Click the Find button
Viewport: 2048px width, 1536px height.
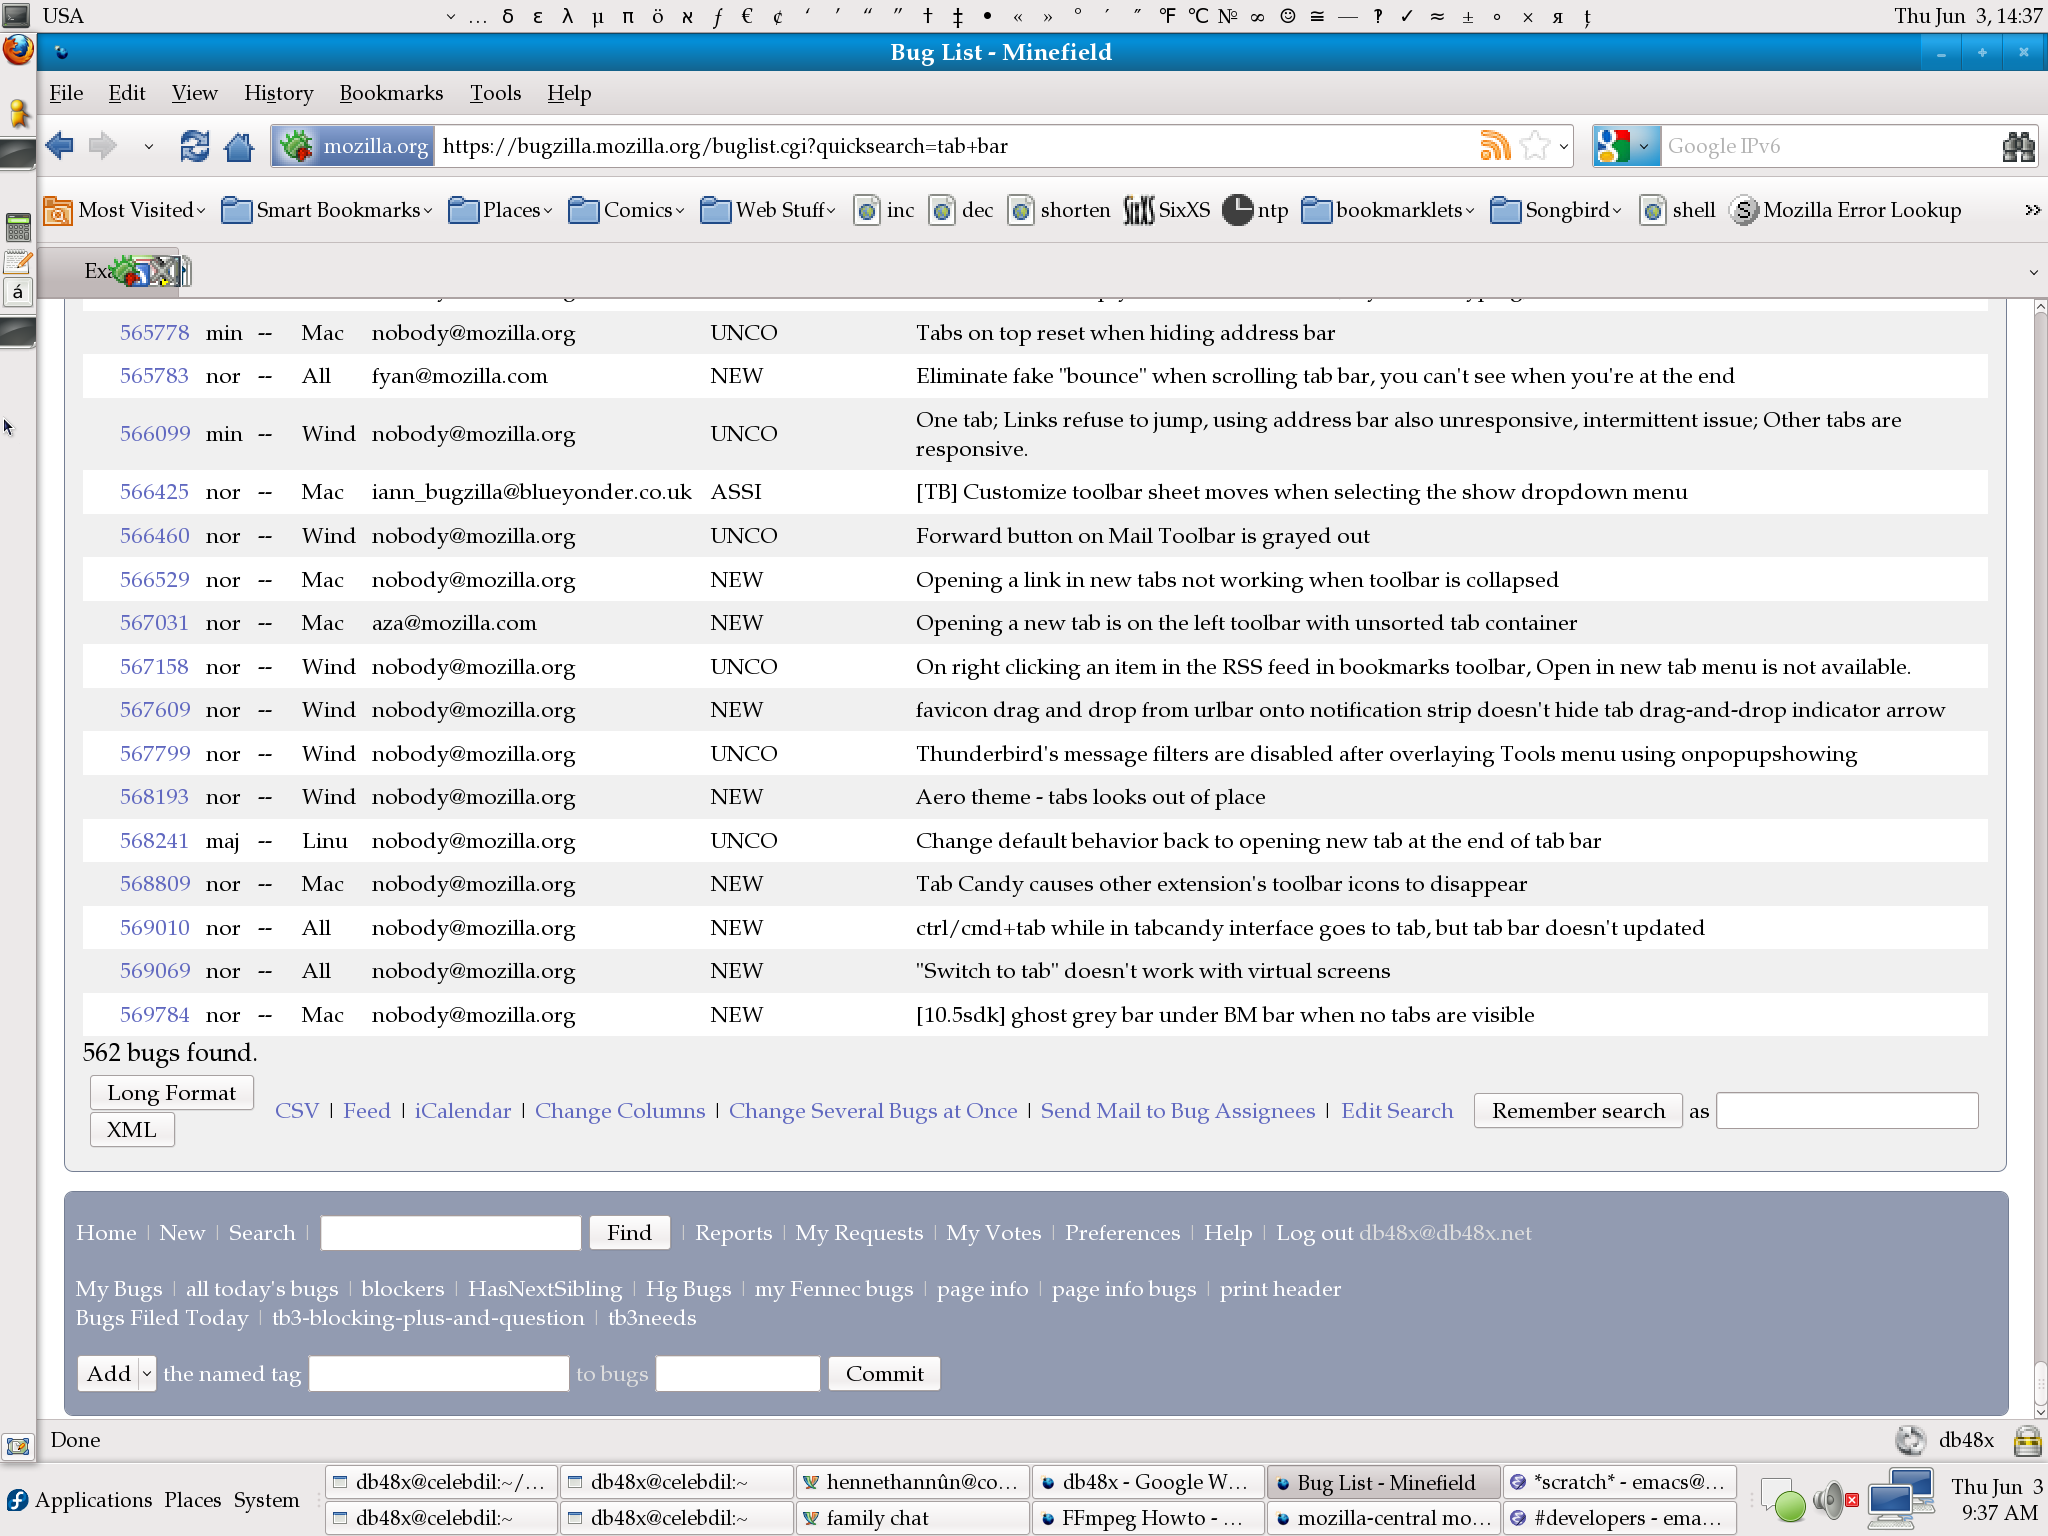point(629,1233)
